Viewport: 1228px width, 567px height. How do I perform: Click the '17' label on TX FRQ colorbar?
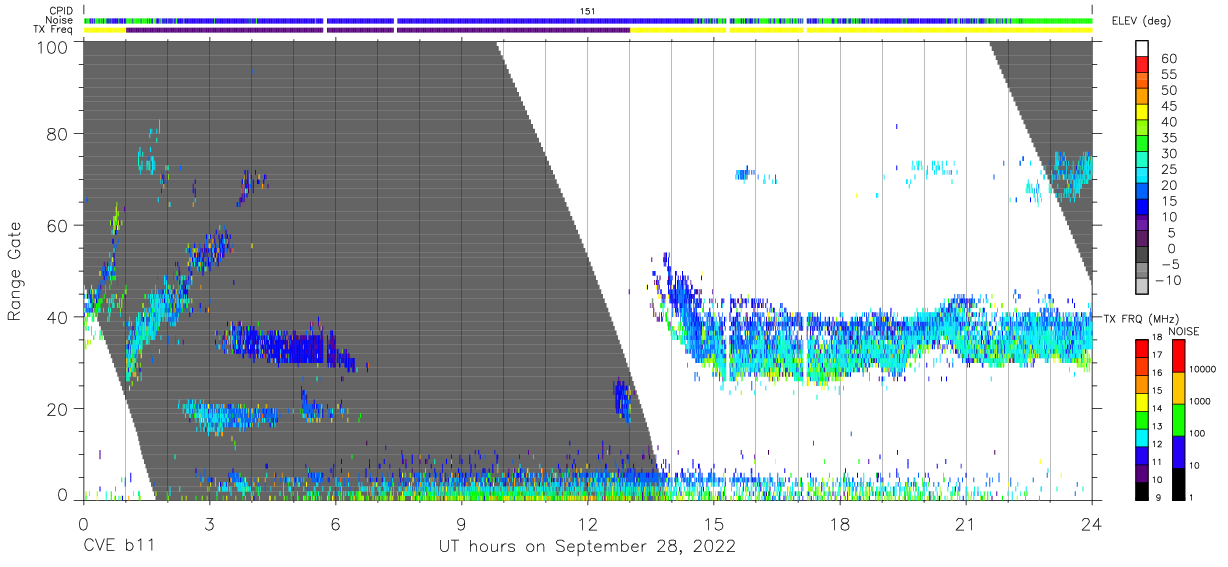click(x=1159, y=356)
